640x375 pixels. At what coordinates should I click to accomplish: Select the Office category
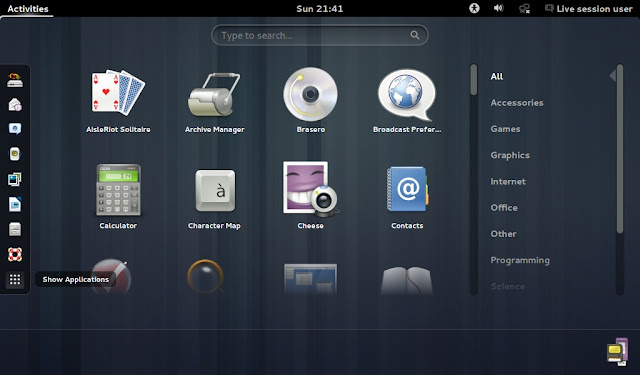pos(504,208)
